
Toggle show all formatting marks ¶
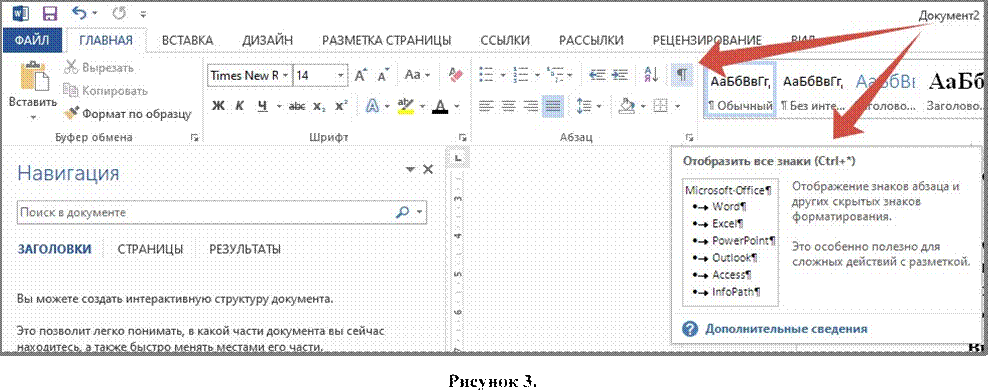point(681,75)
